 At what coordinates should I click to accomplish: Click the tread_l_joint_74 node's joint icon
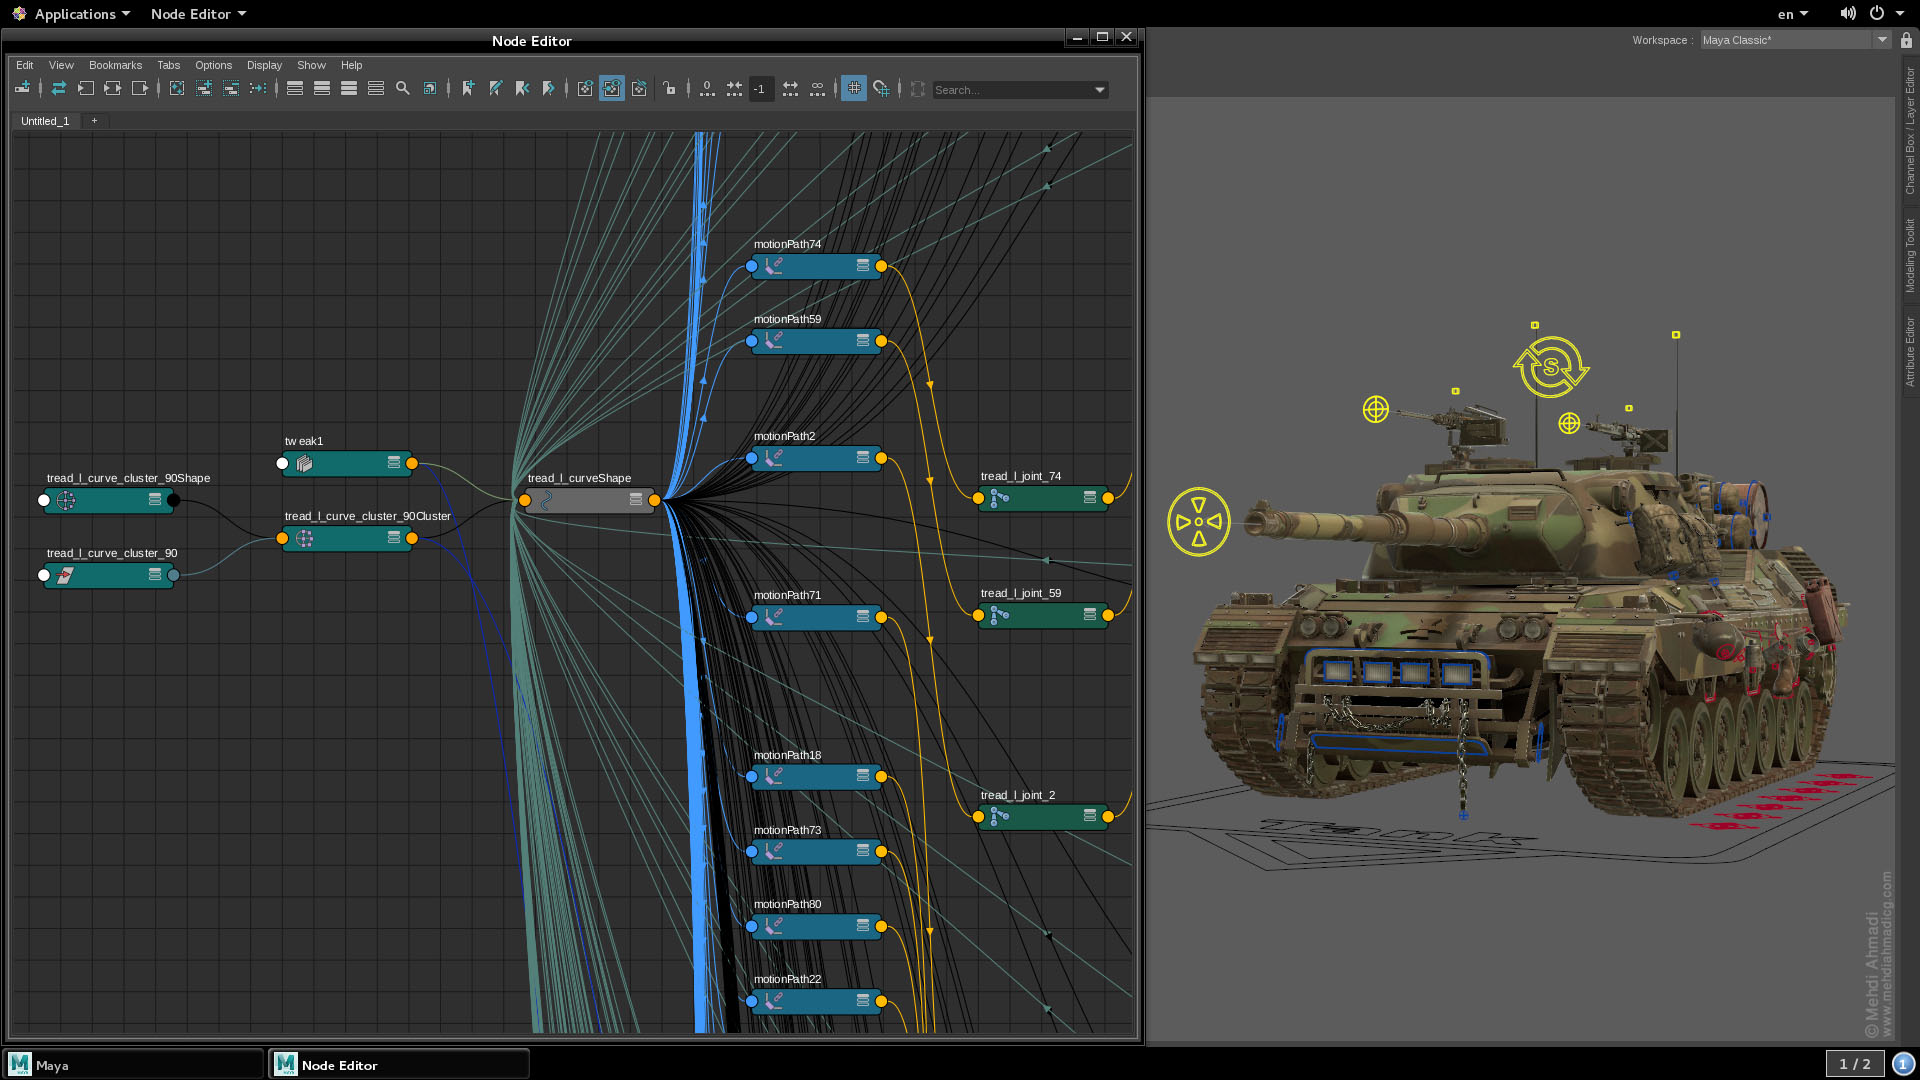coord(1000,498)
